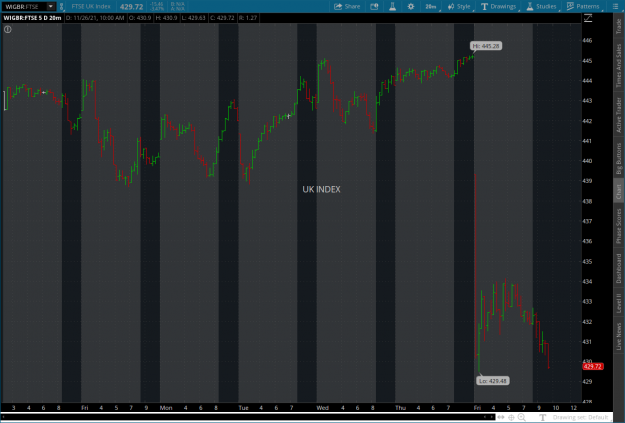This screenshot has width=625, height=423.
Task: Click the Wed label on time axis
Action: click(x=322, y=408)
